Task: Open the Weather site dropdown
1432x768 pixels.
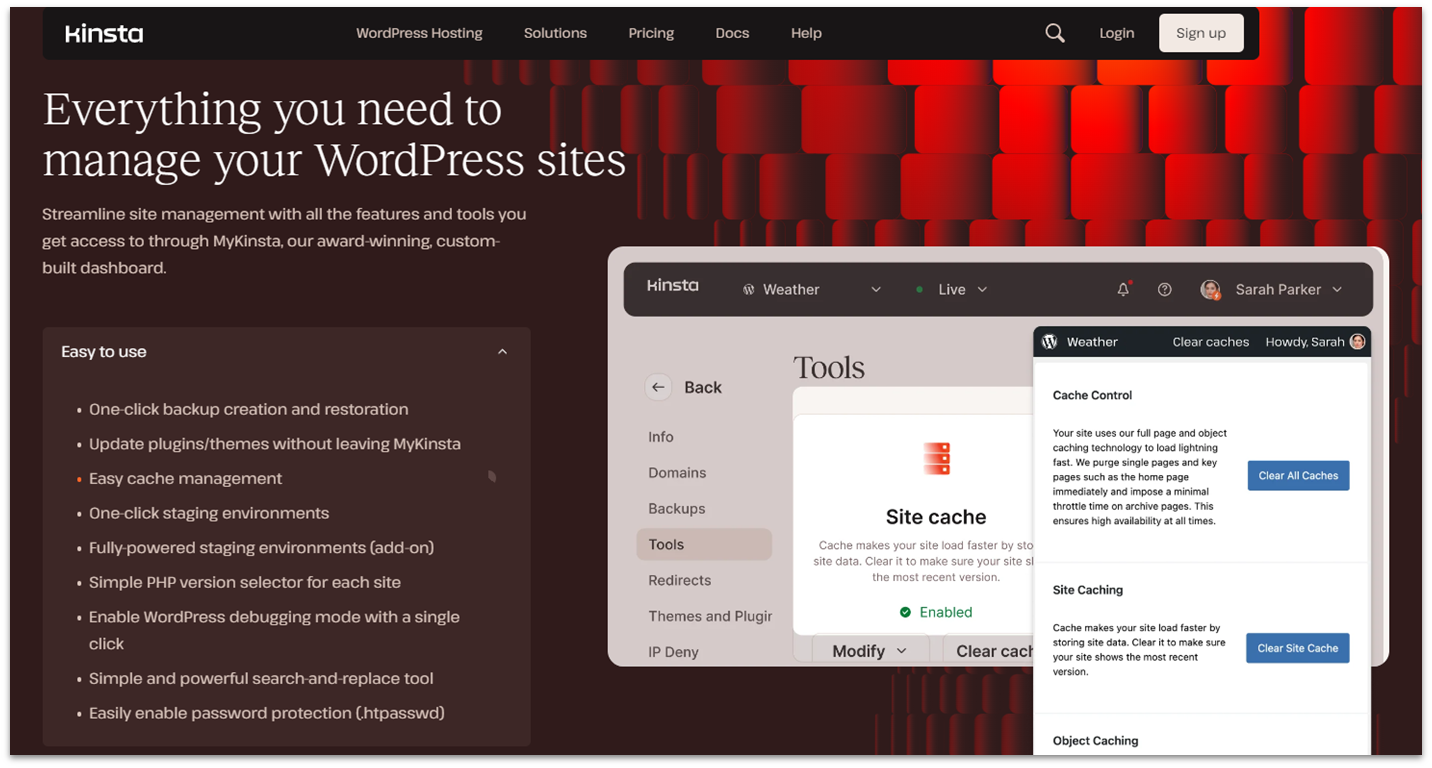Action: click(812, 289)
